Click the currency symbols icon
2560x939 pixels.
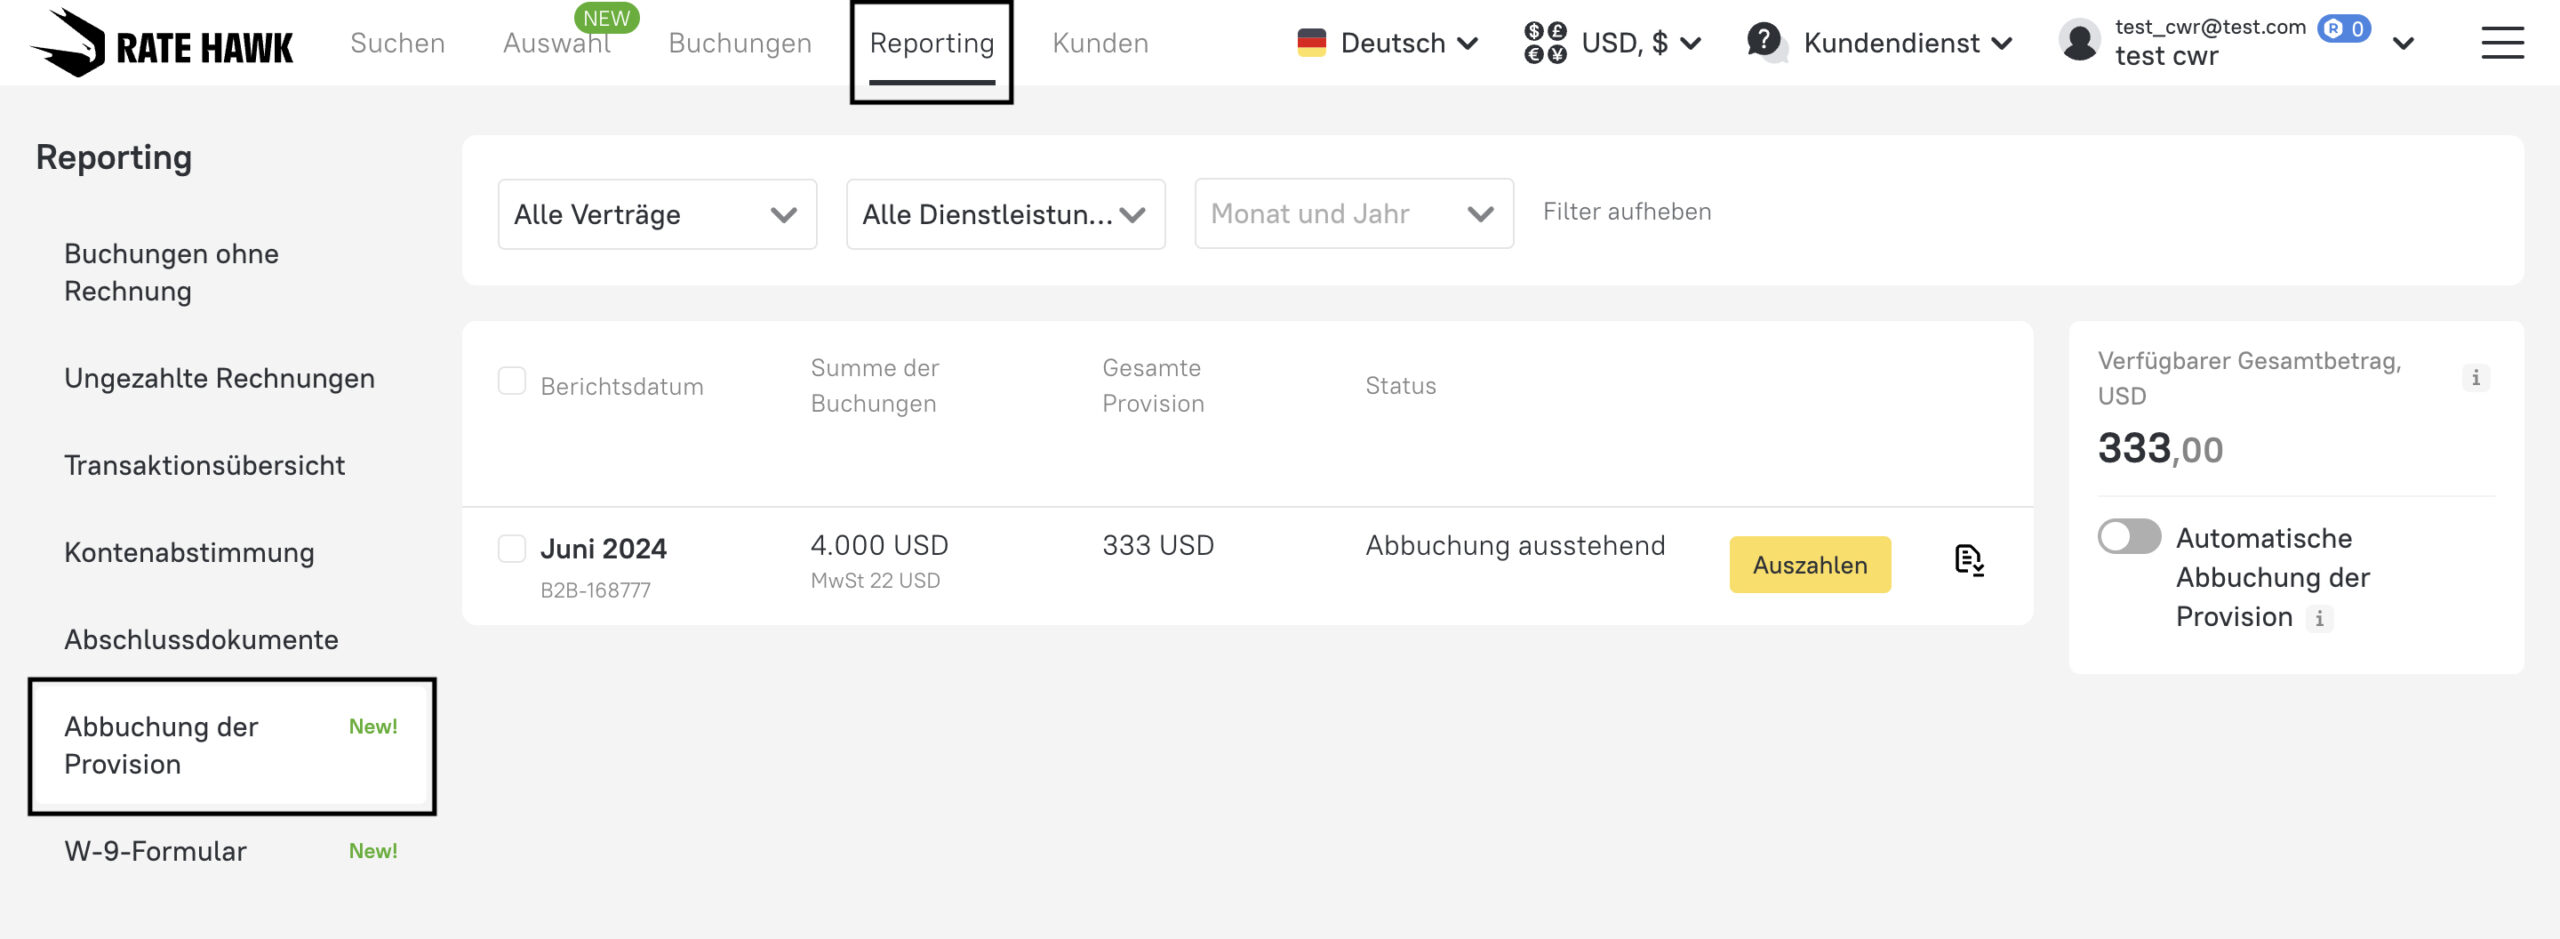pos(1545,43)
